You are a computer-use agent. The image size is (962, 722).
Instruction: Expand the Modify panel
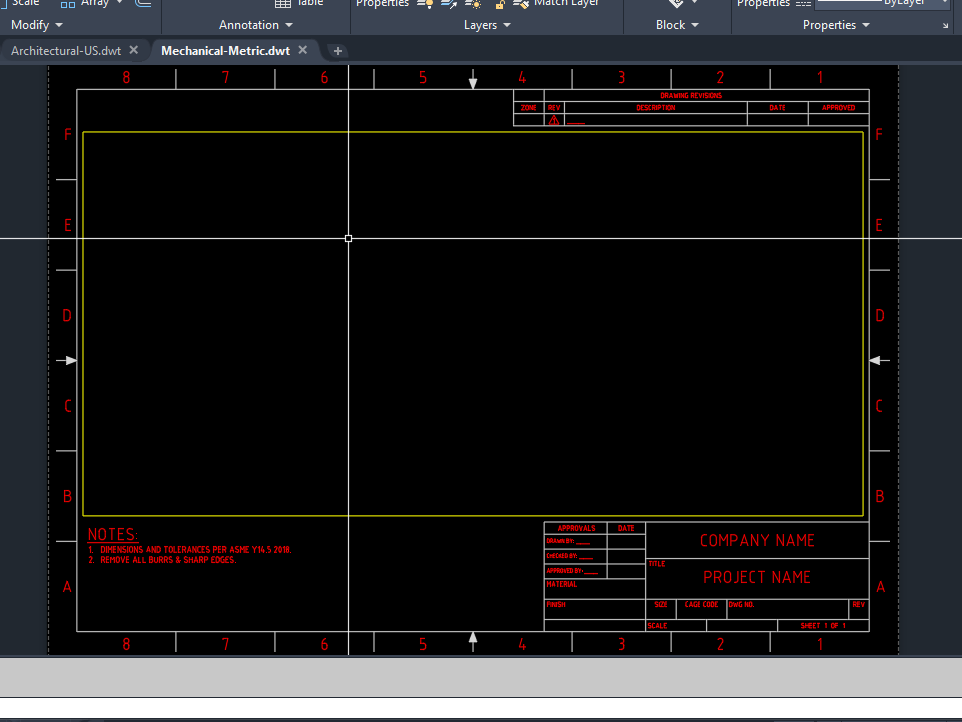37,25
